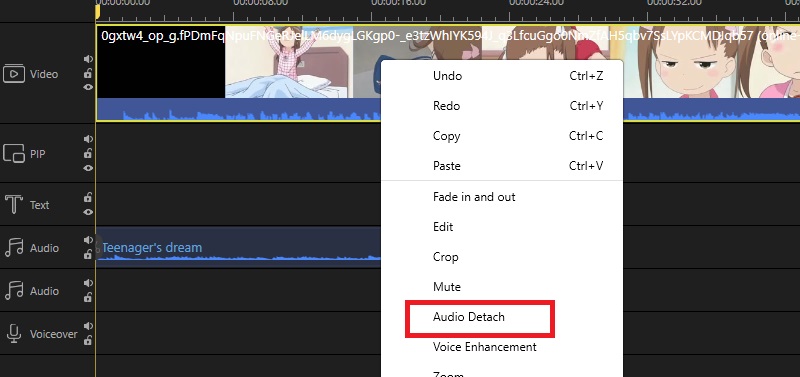The width and height of the screenshot is (800, 377).
Task: Apply Fade in and out option
Action: coord(502,197)
